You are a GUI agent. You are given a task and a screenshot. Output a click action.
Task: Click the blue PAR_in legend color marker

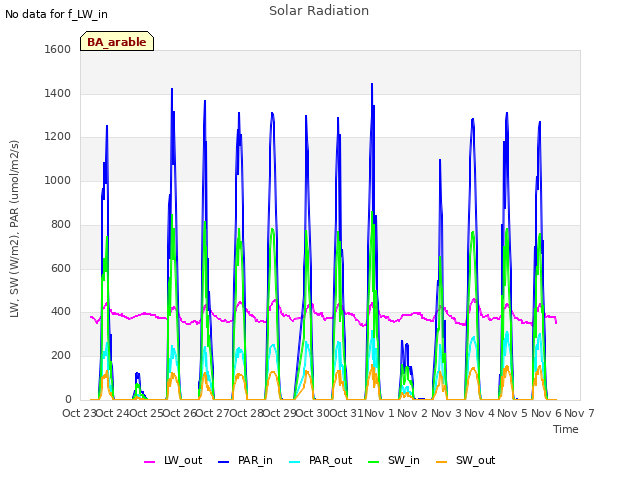pos(224,462)
